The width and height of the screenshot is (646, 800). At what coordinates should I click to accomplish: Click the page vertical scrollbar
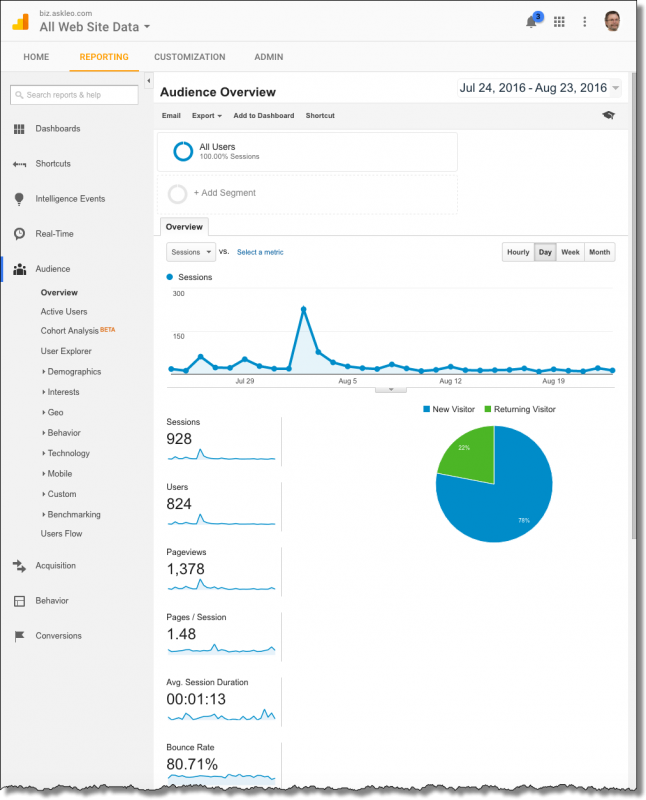click(x=634, y=306)
